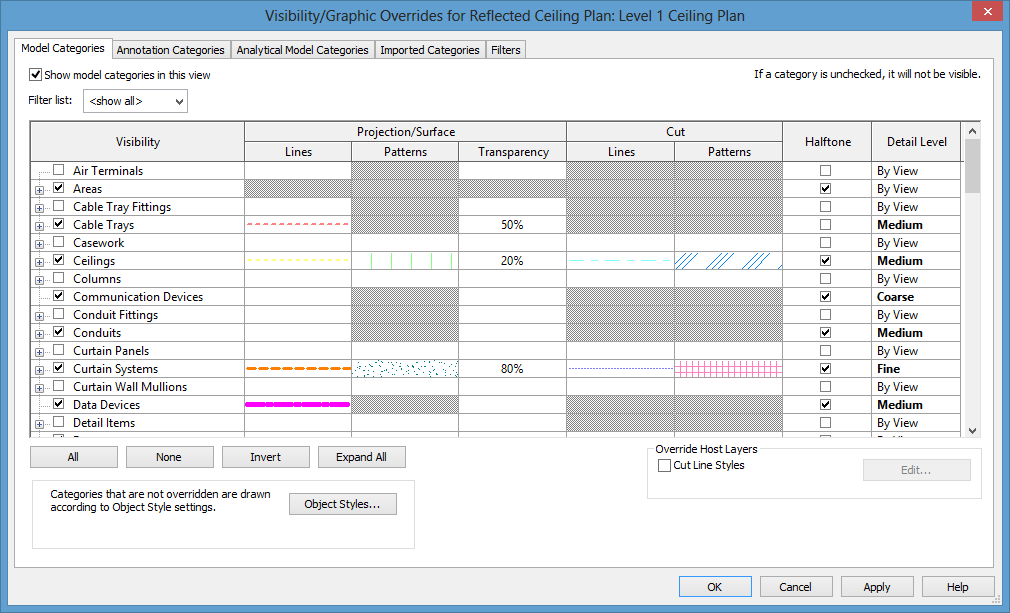
Task: Open the Filters tab
Action: (505, 50)
